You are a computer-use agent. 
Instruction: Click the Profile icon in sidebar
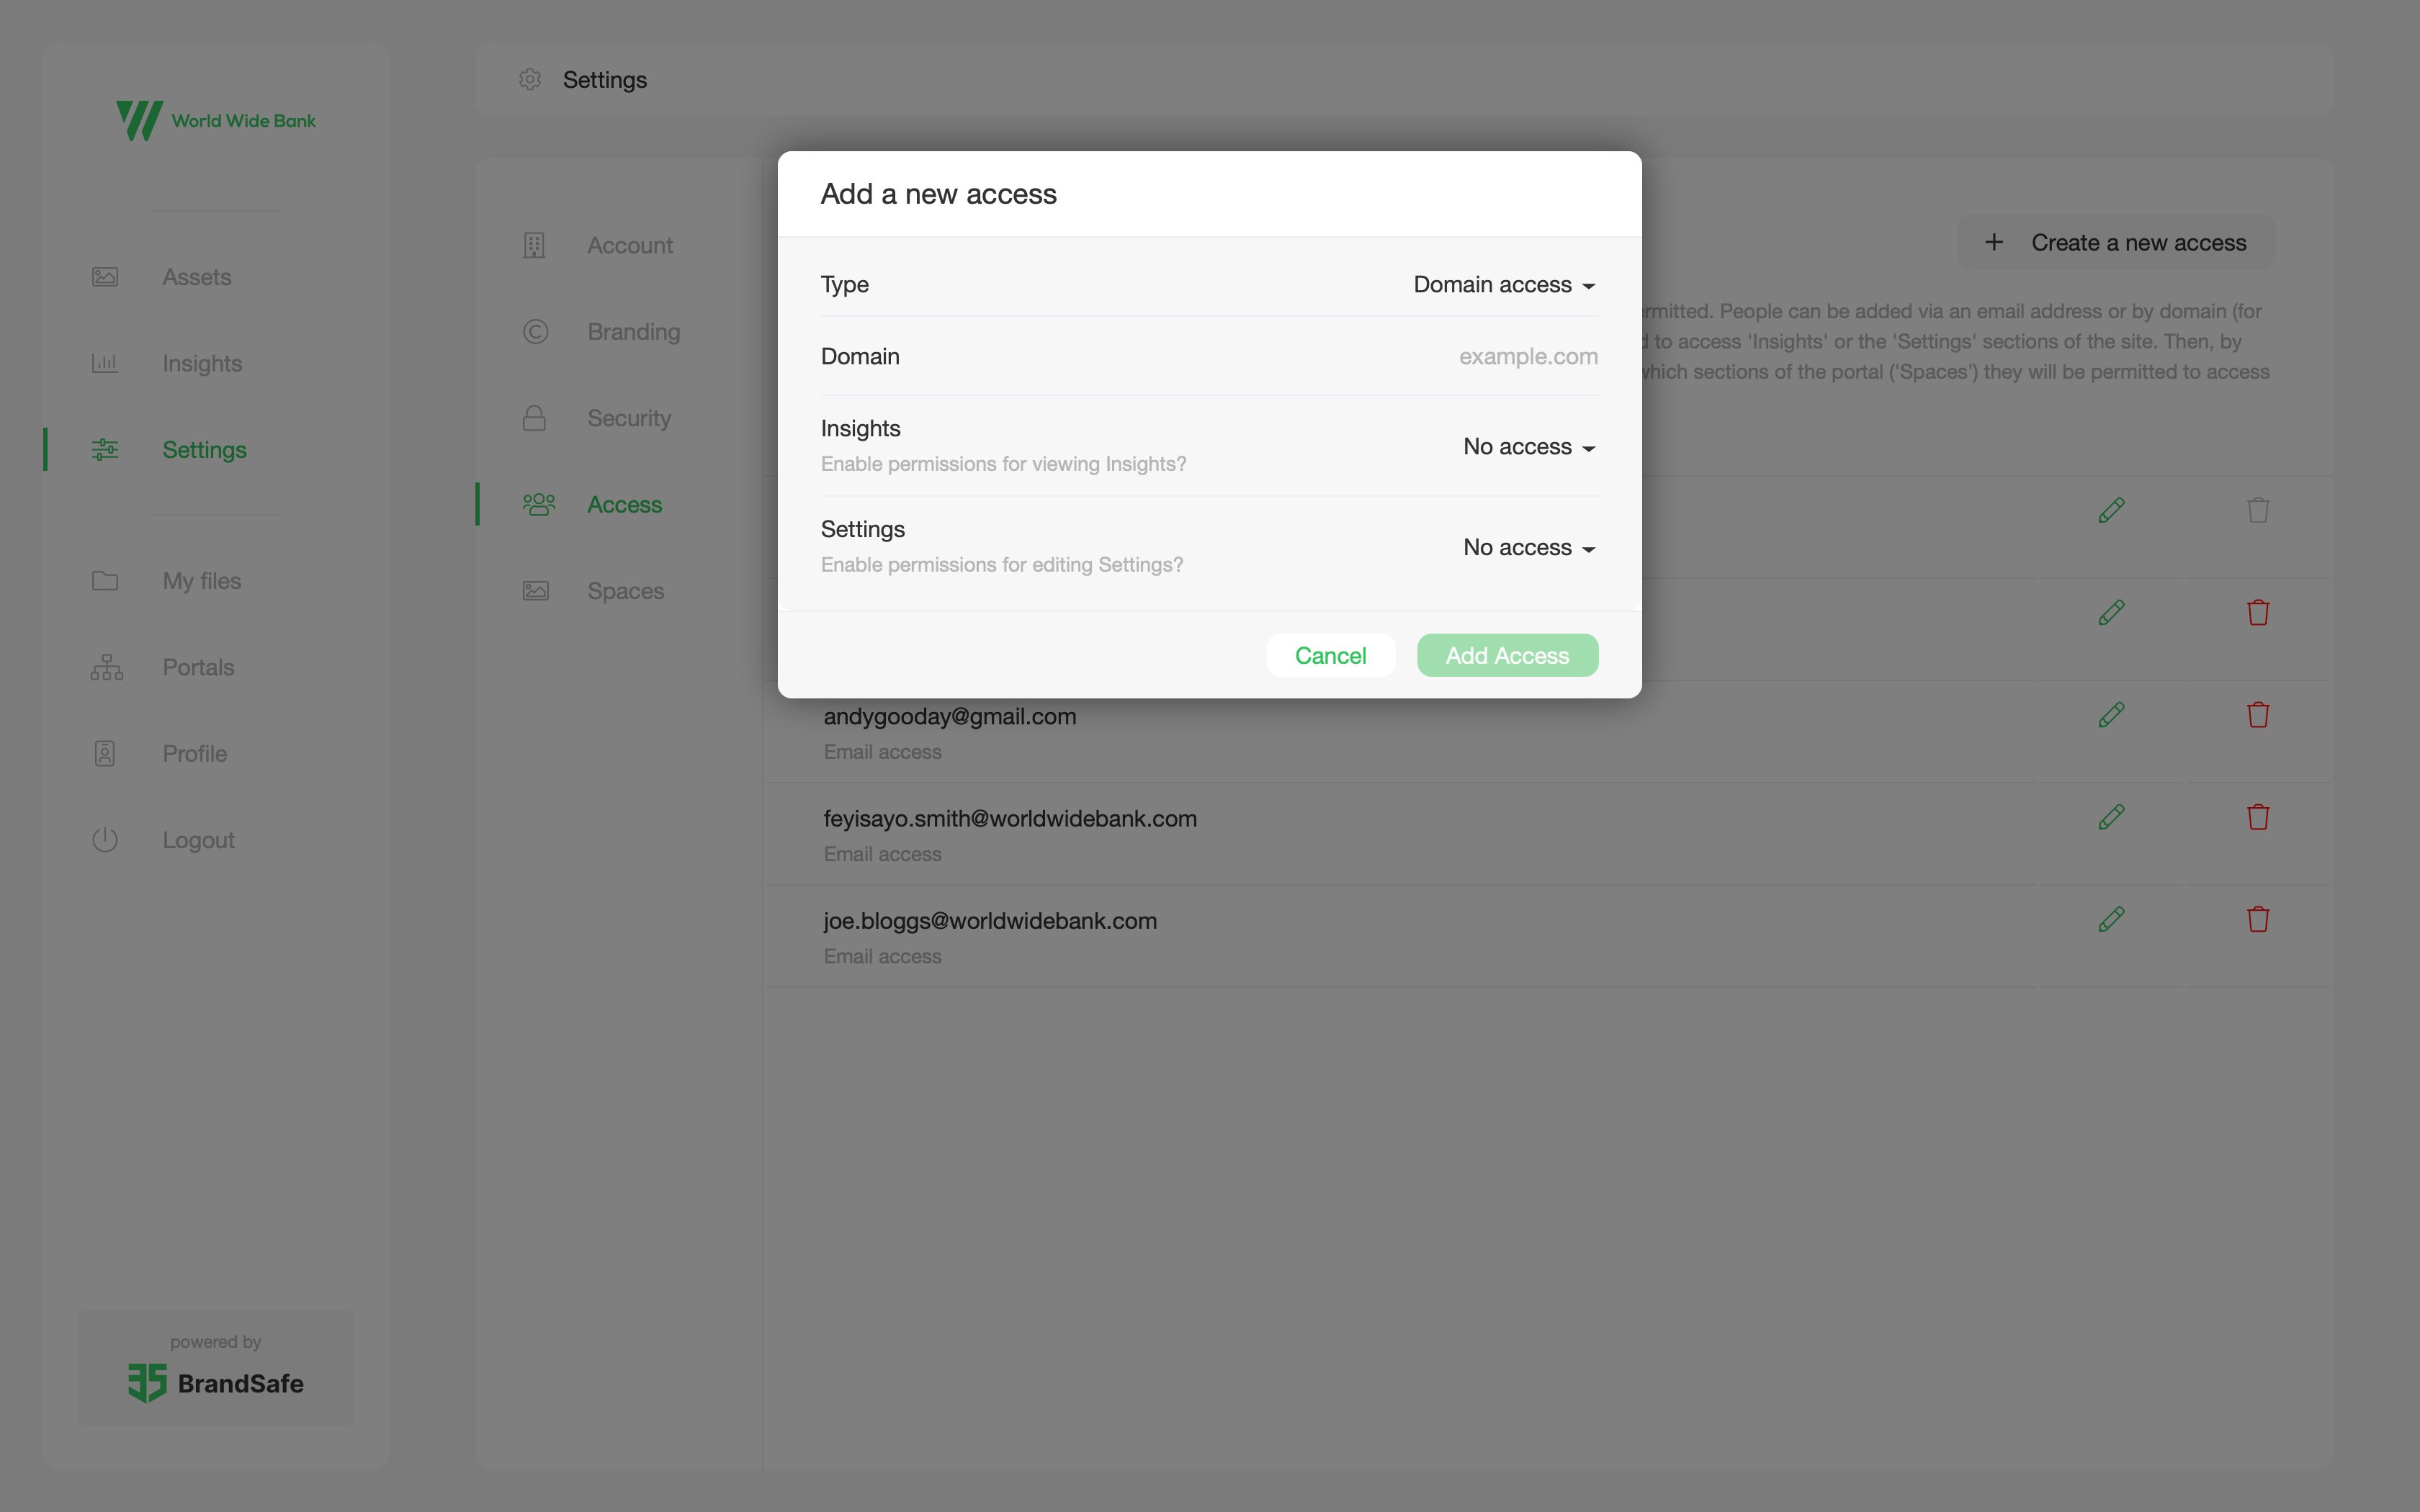(x=104, y=752)
